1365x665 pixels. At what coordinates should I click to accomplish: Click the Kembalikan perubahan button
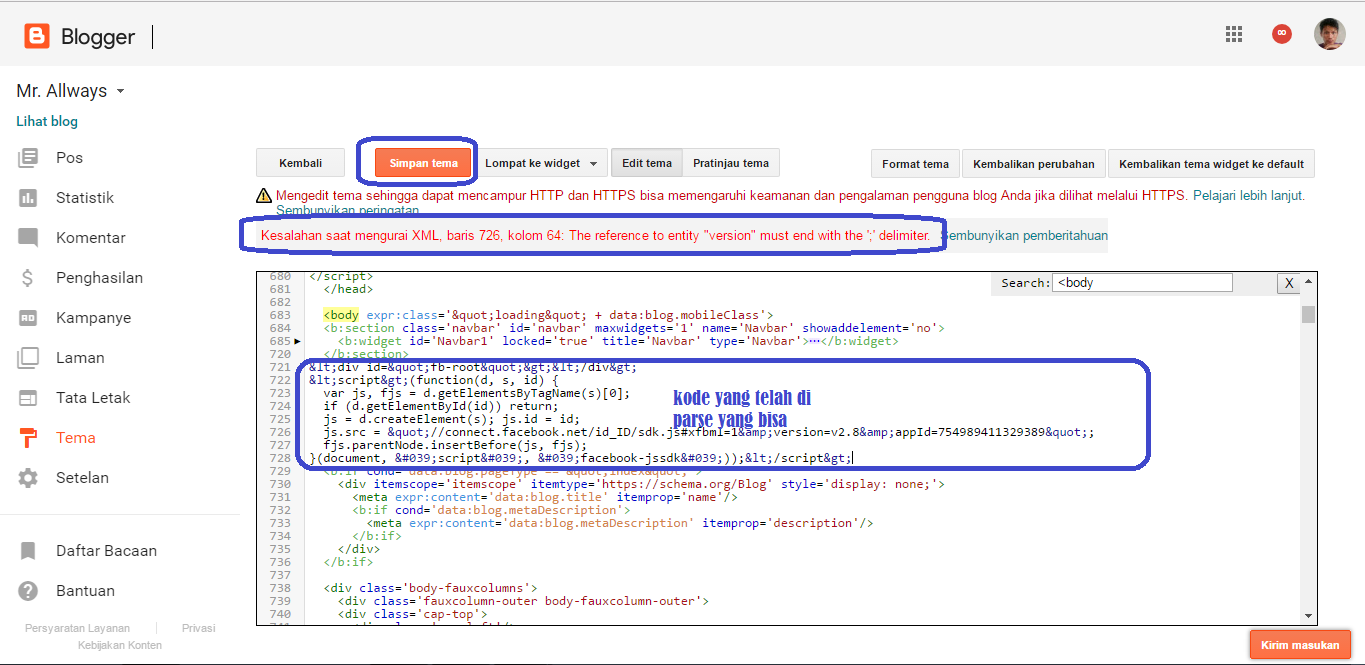[1034, 164]
